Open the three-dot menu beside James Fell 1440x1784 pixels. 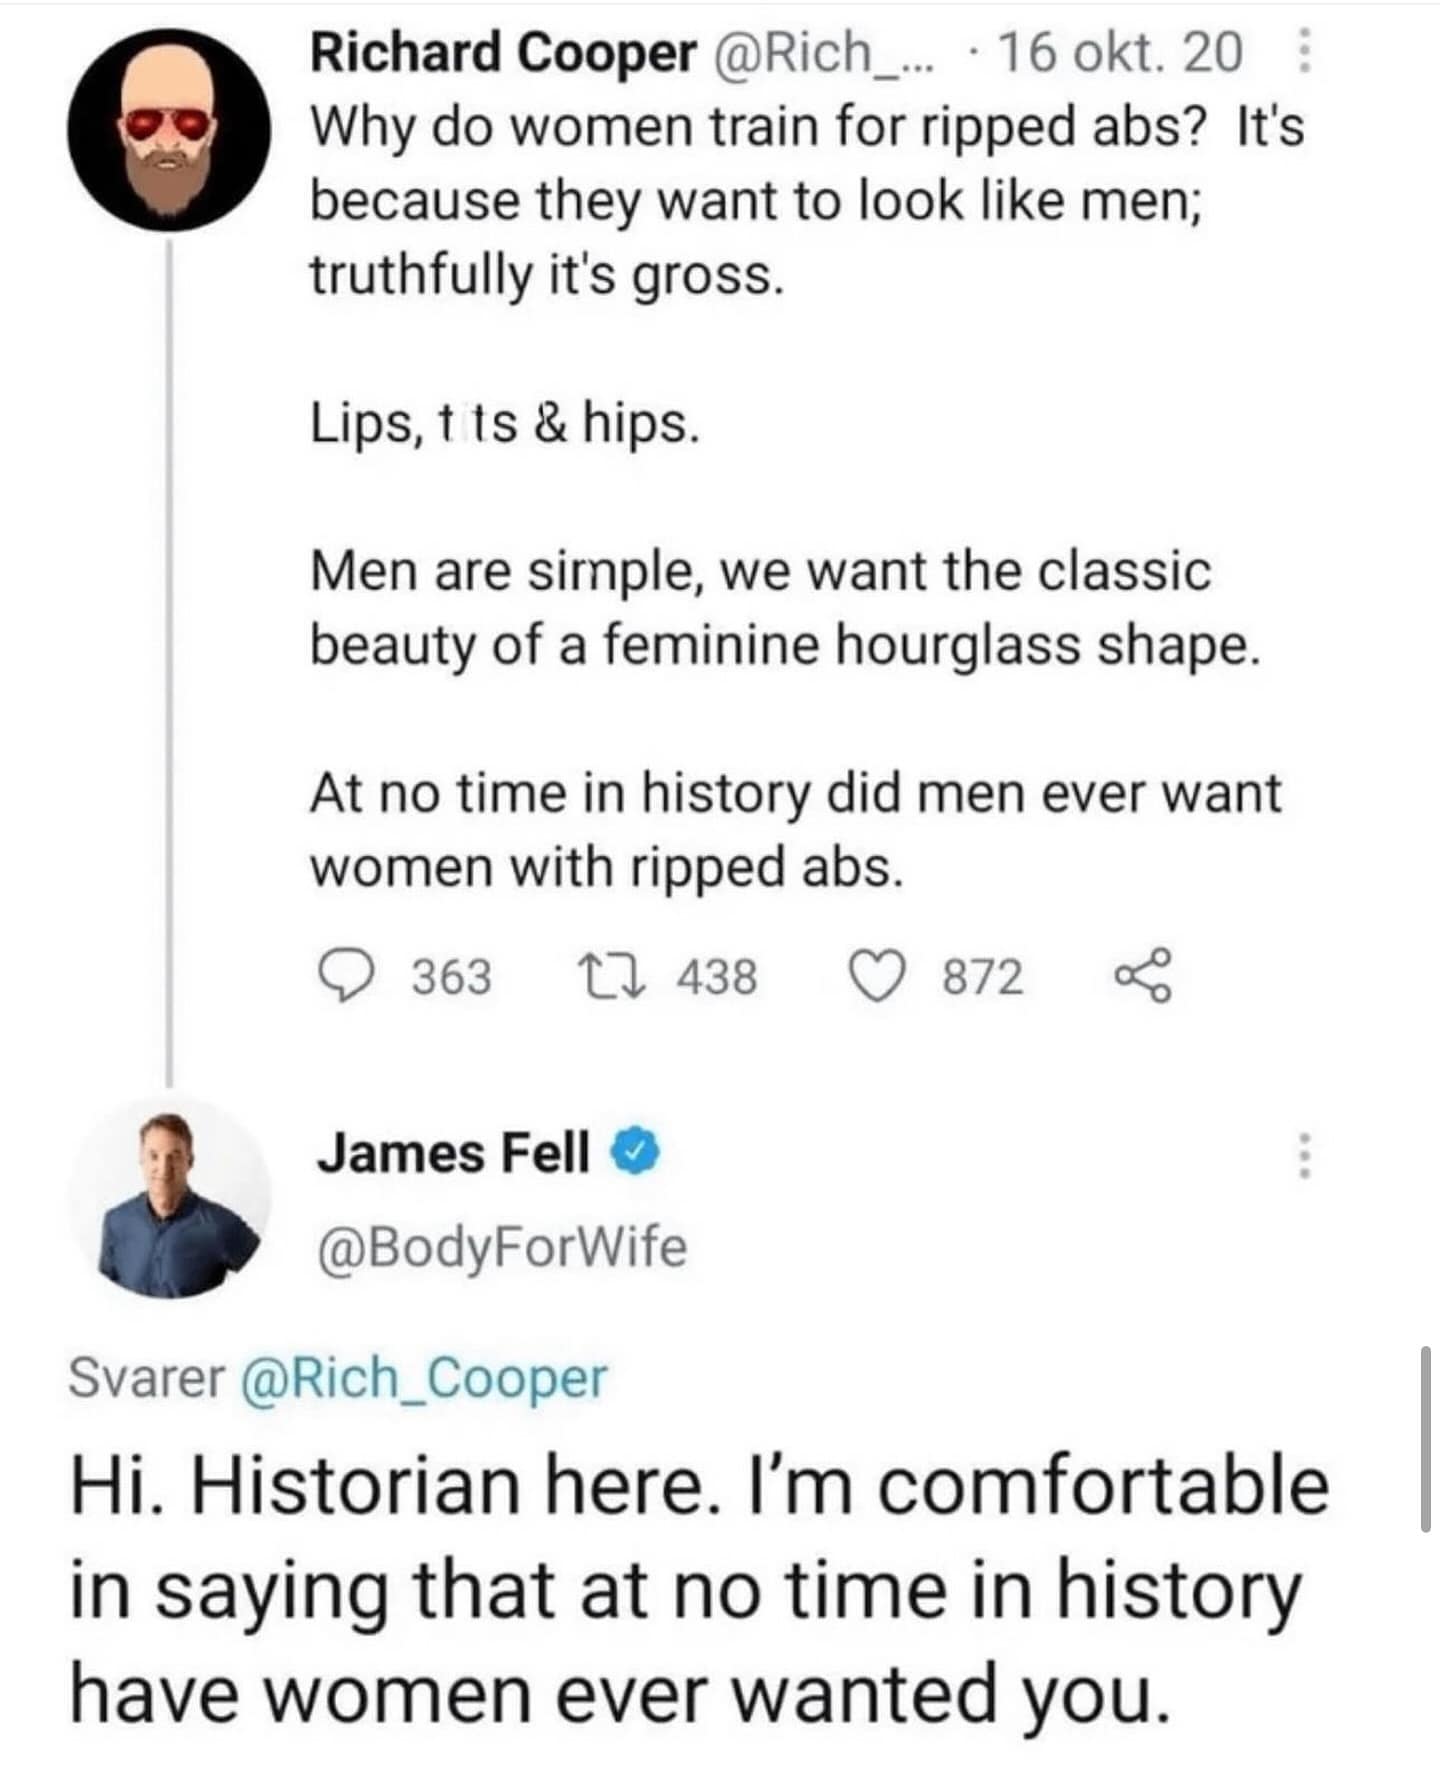[x=1303, y=1156]
